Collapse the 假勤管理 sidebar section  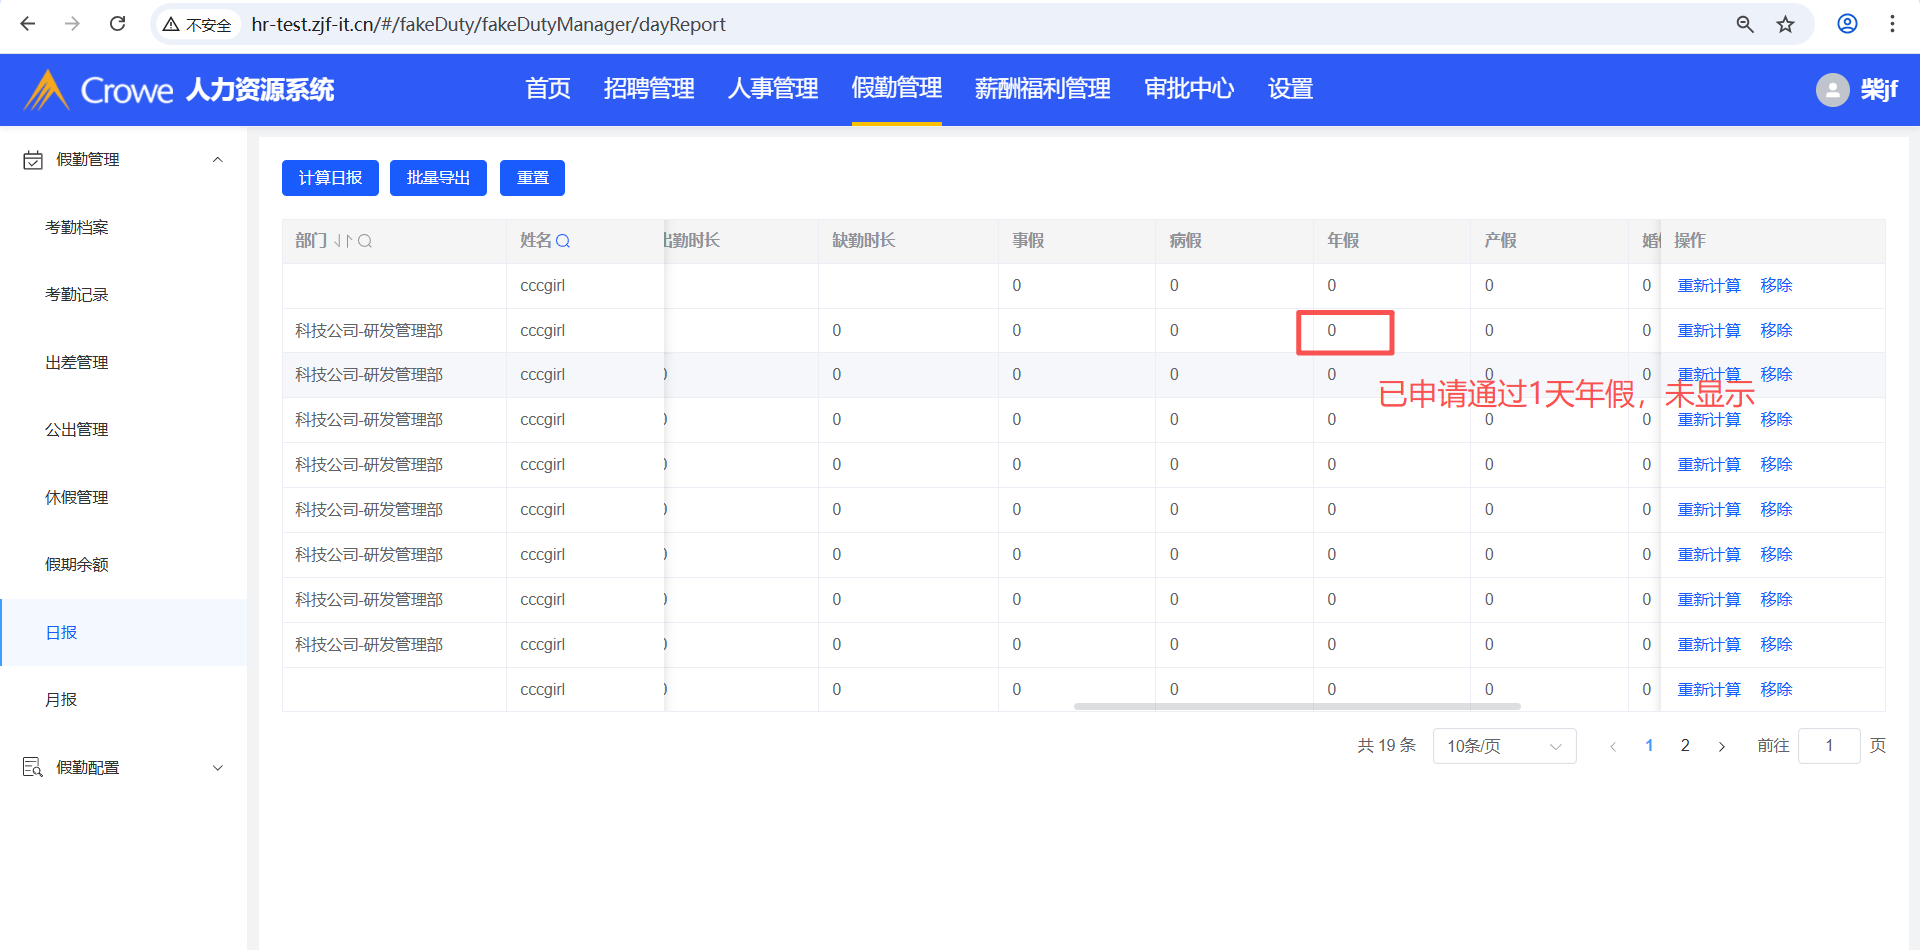coord(218,160)
